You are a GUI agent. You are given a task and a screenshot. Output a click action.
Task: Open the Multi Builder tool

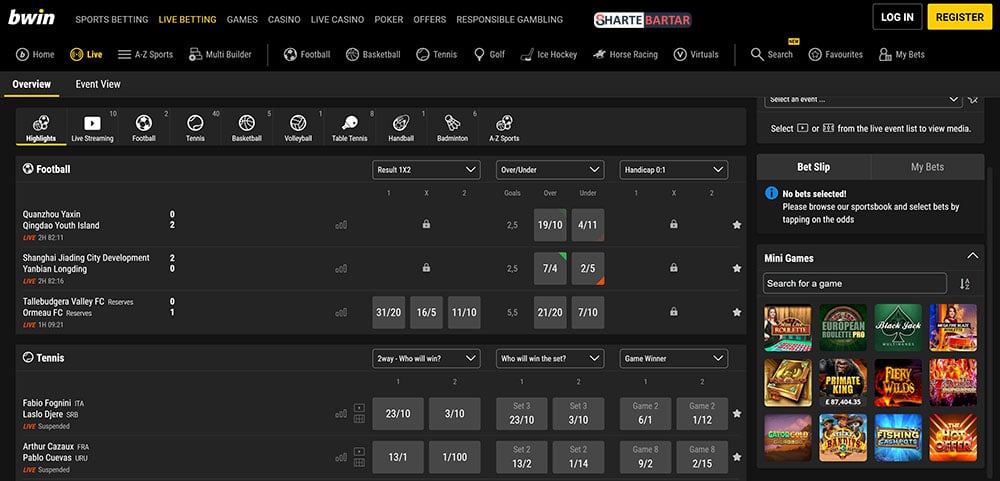220,55
